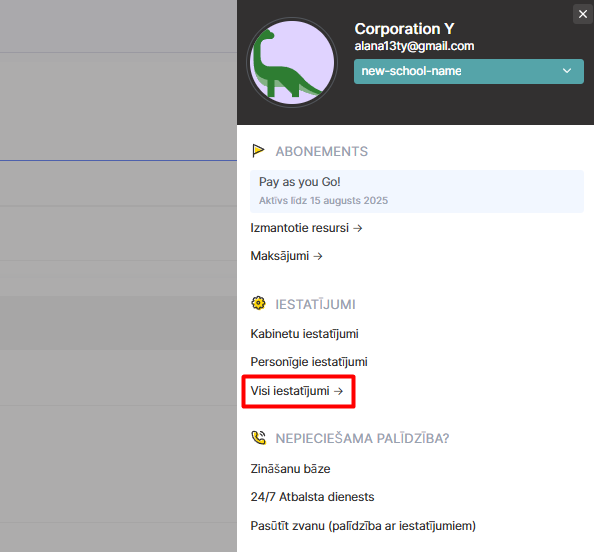The width and height of the screenshot is (594, 552).
Task: Click the Iestatījumi gear icon
Action: coord(258,303)
